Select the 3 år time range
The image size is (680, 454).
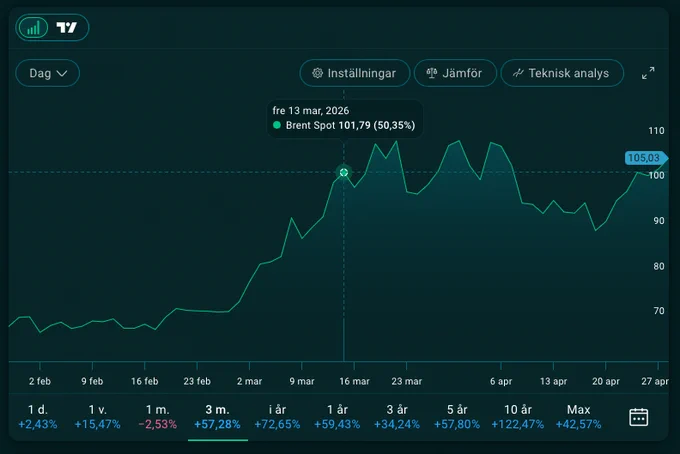(397, 417)
